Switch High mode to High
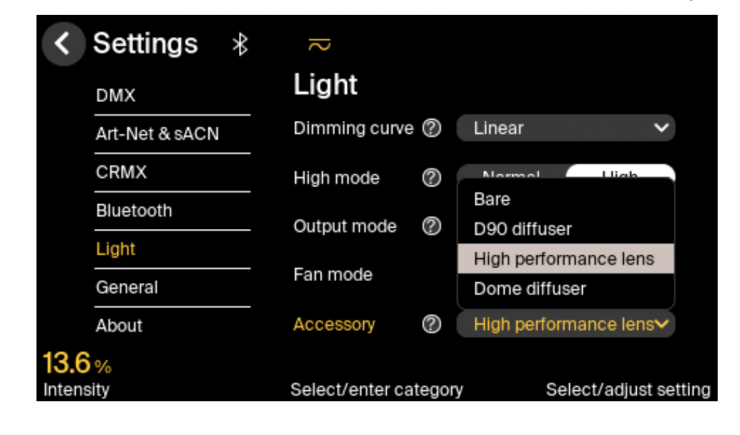The image size is (740, 435). point(620,172)
